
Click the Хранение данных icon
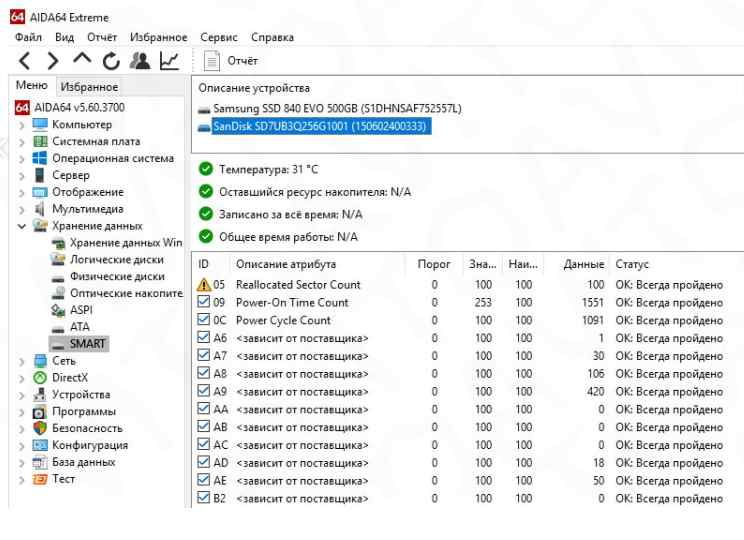pos(40,226)
